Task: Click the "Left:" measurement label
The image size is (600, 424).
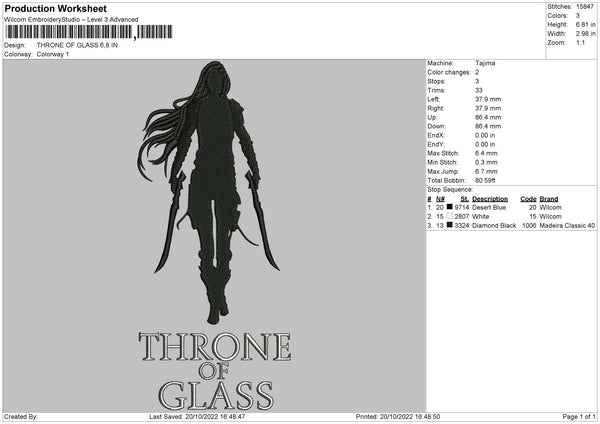Action: (434, 99)
